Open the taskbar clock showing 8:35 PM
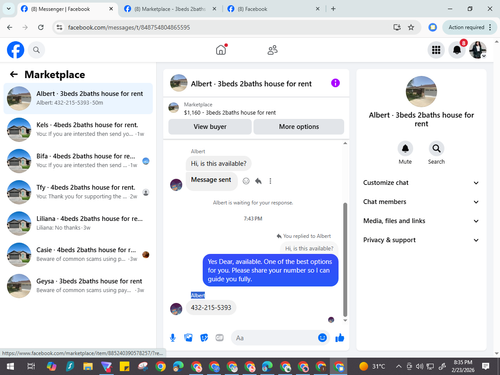The image size is (500, 375). (463, 366)
